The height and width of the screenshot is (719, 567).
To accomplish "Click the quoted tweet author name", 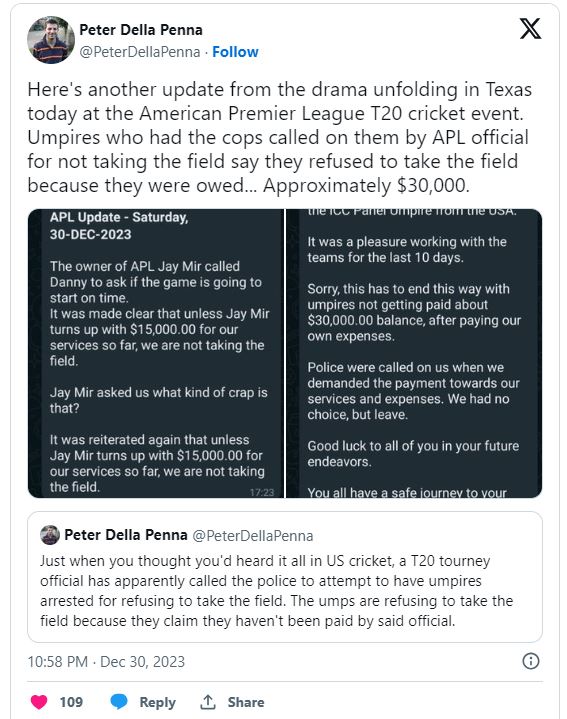I will [126, 535].
